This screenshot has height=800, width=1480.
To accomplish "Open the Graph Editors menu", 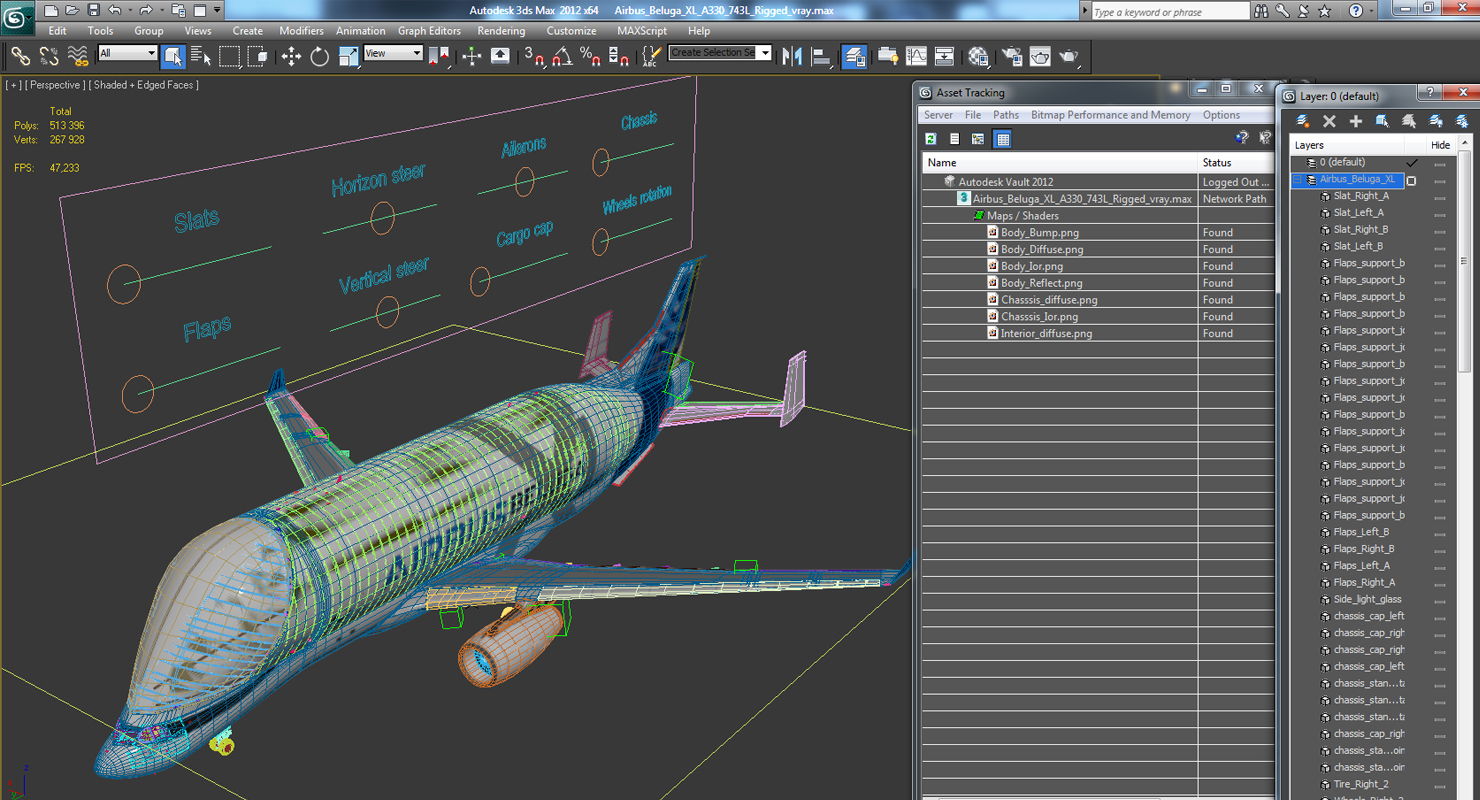I will (x=429, y=31).
